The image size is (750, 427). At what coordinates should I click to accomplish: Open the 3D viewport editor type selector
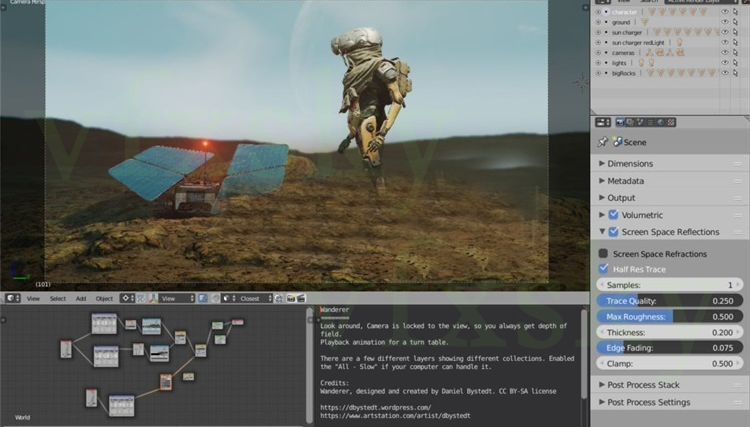click(12, 298)
